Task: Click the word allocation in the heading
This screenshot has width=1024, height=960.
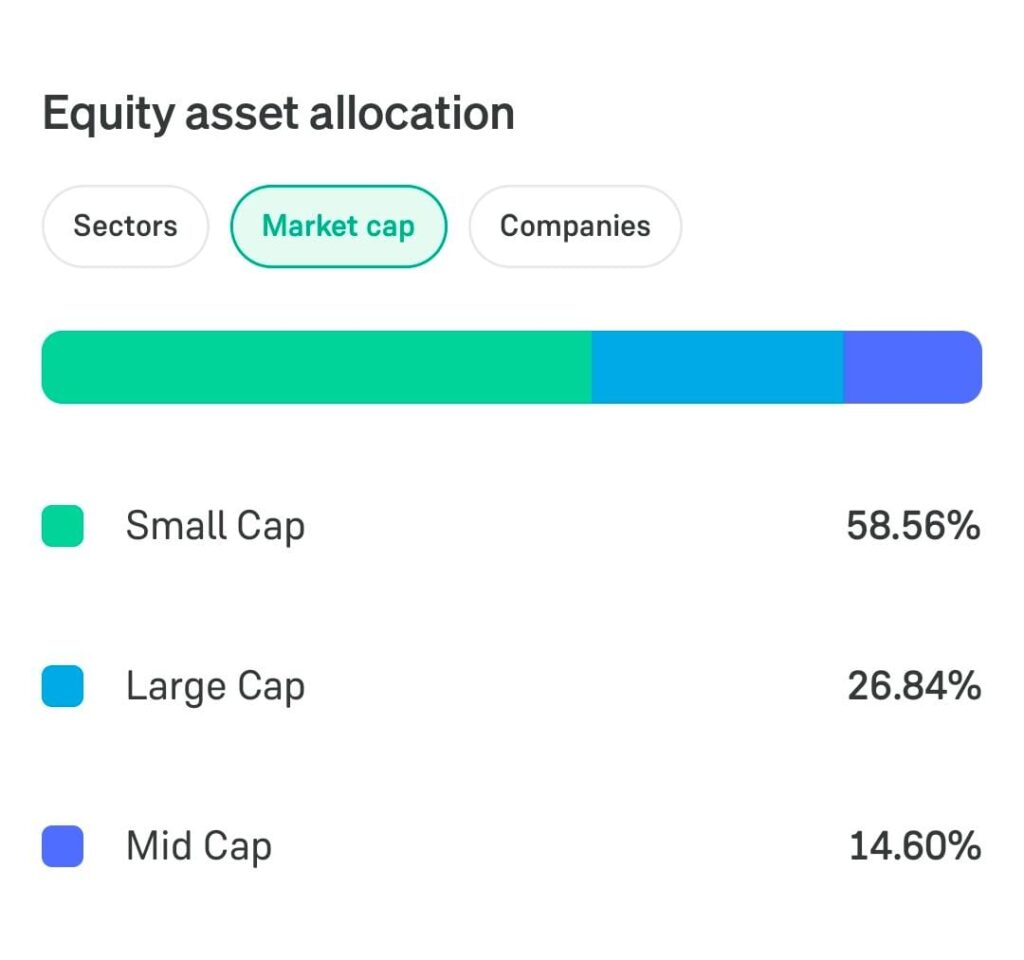Action: point(412,113)
